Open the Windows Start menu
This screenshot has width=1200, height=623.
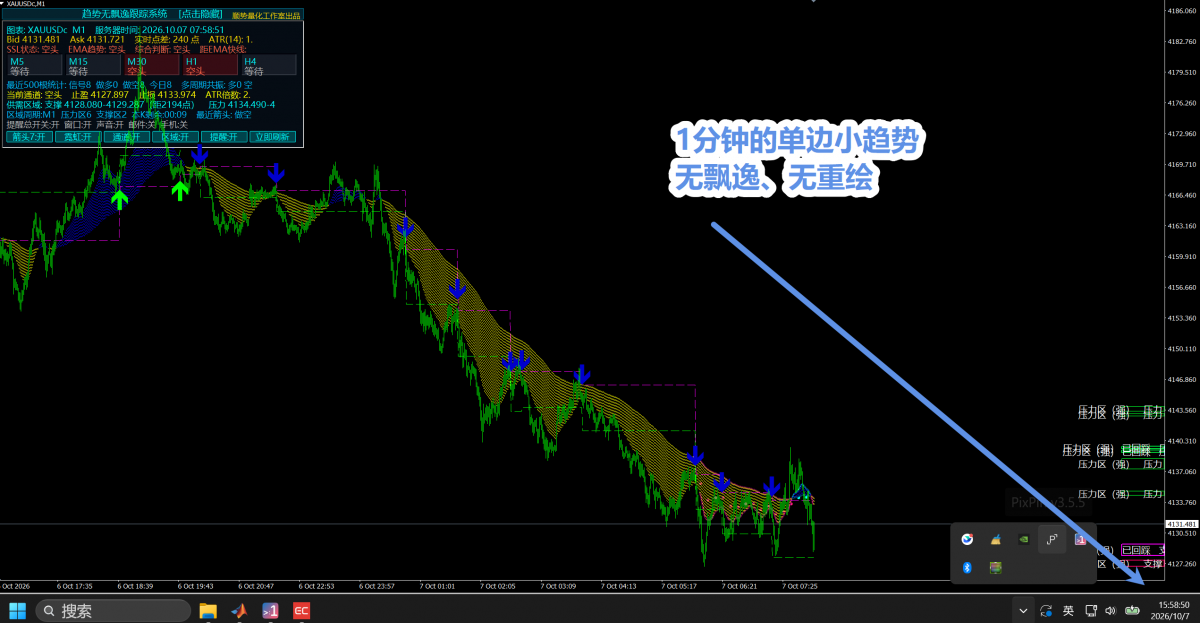pos(17,610)
